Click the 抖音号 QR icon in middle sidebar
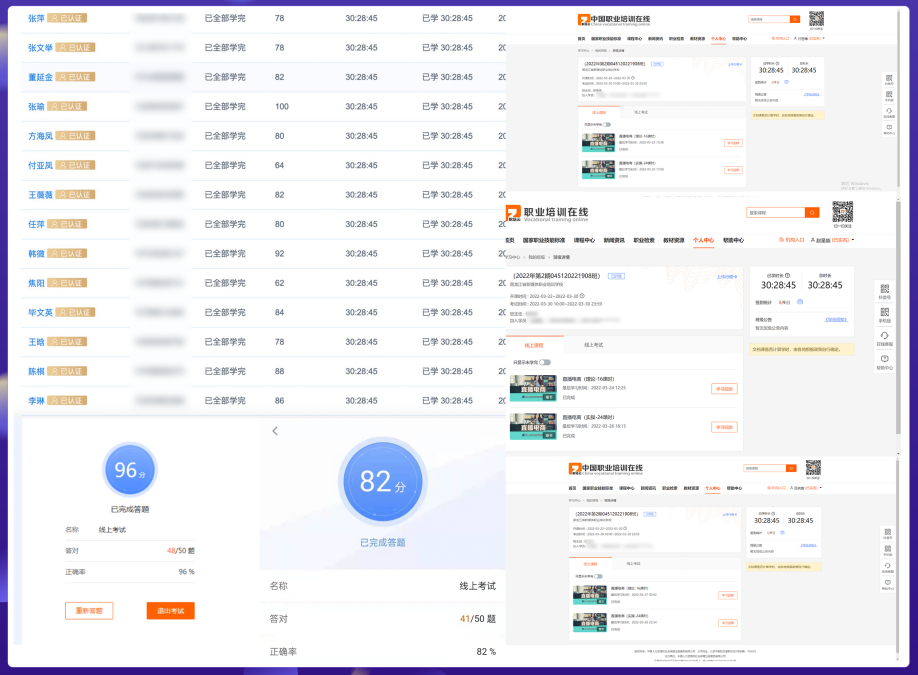This screenshot has width=918, height=675. click(884, 290)
